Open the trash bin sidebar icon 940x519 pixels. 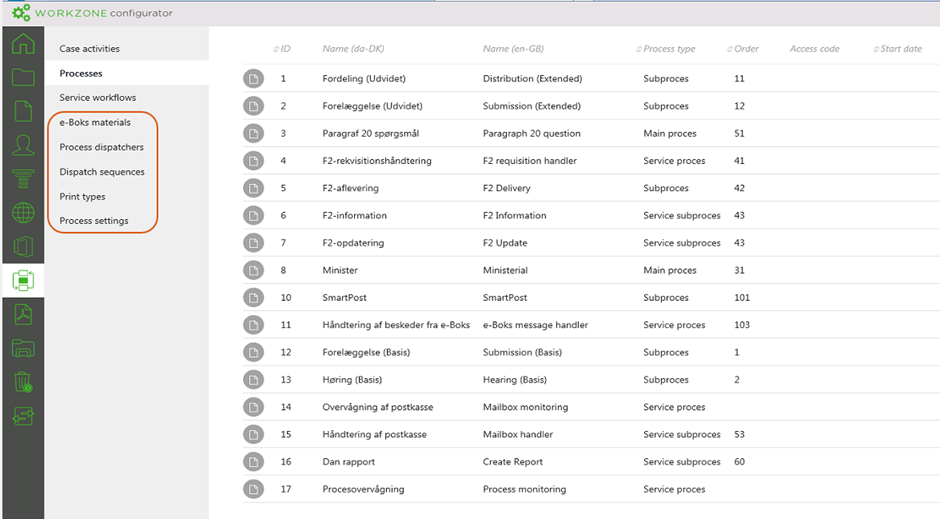pyautogui.click(x=23, y=382)
